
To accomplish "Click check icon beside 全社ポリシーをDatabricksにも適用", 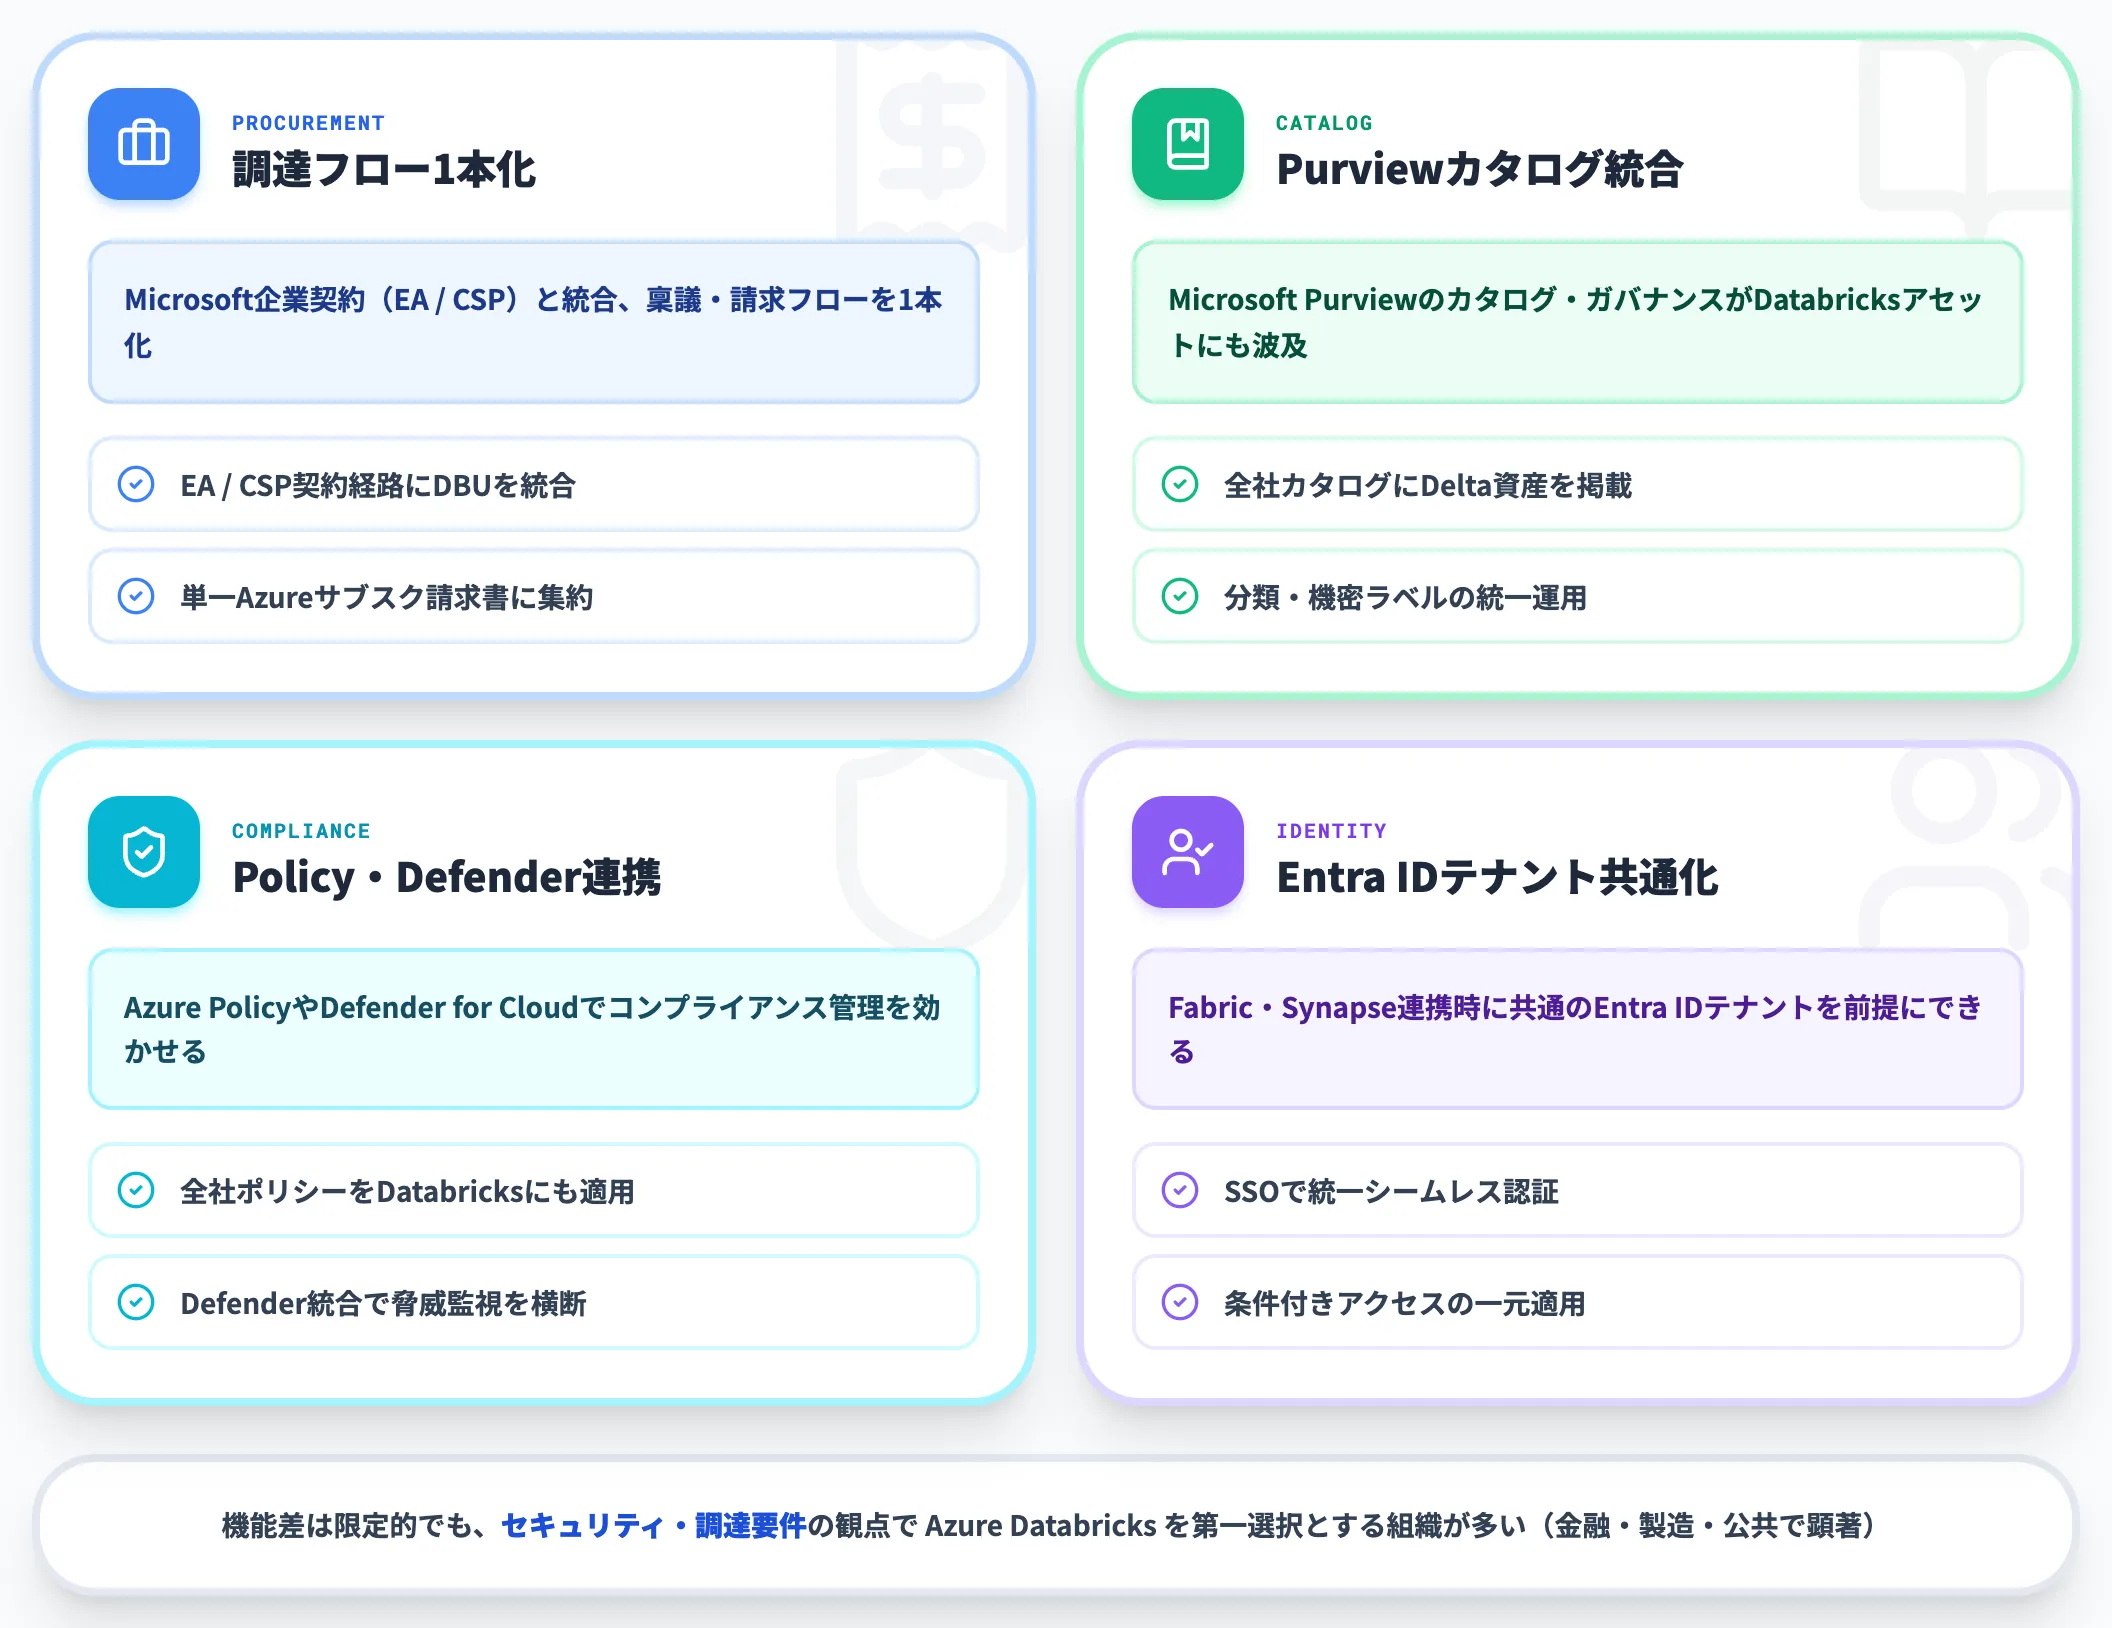I will pos(136,1190).
